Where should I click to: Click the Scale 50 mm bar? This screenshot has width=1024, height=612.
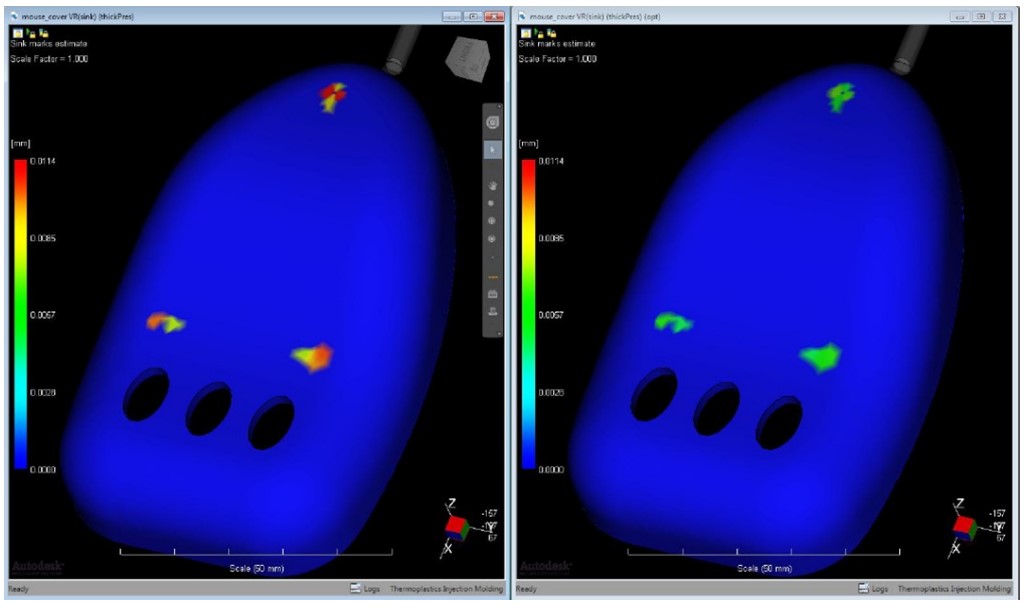(x=255, y=550)
